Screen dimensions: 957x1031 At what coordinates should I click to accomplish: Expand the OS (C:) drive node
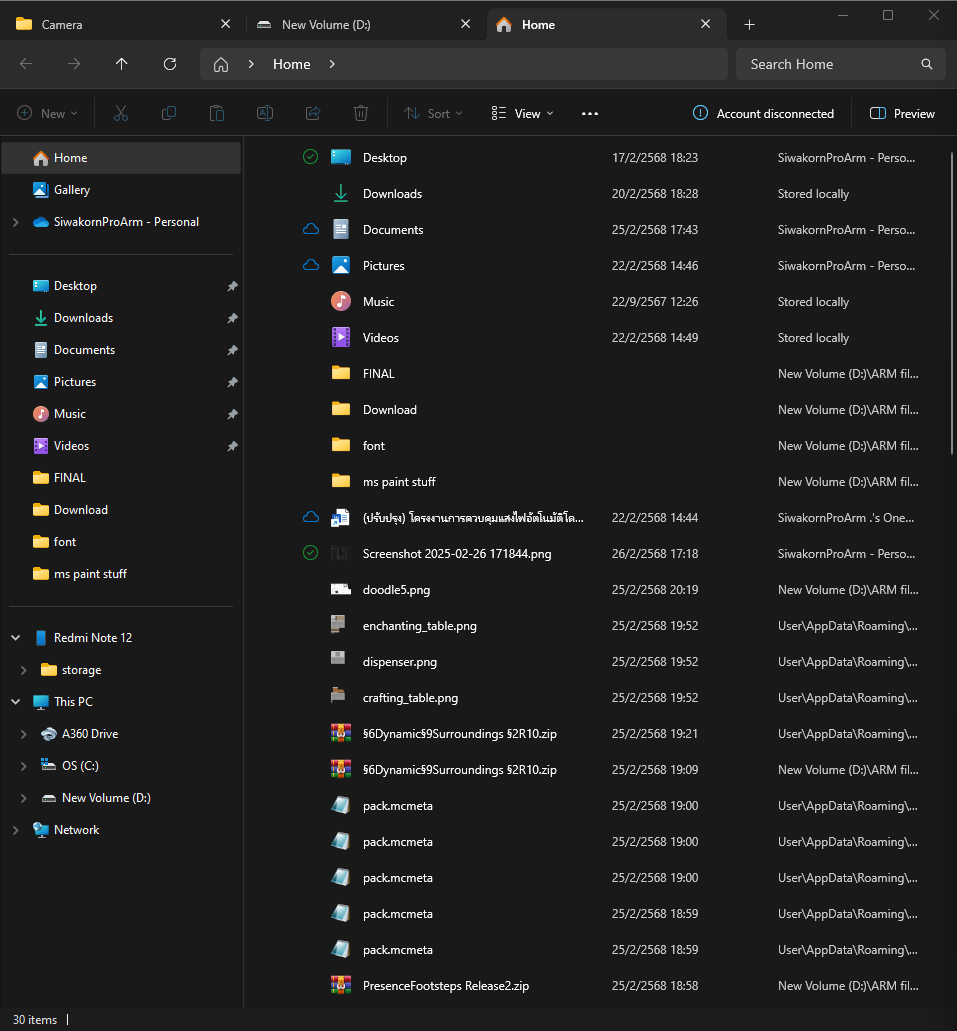24,766
